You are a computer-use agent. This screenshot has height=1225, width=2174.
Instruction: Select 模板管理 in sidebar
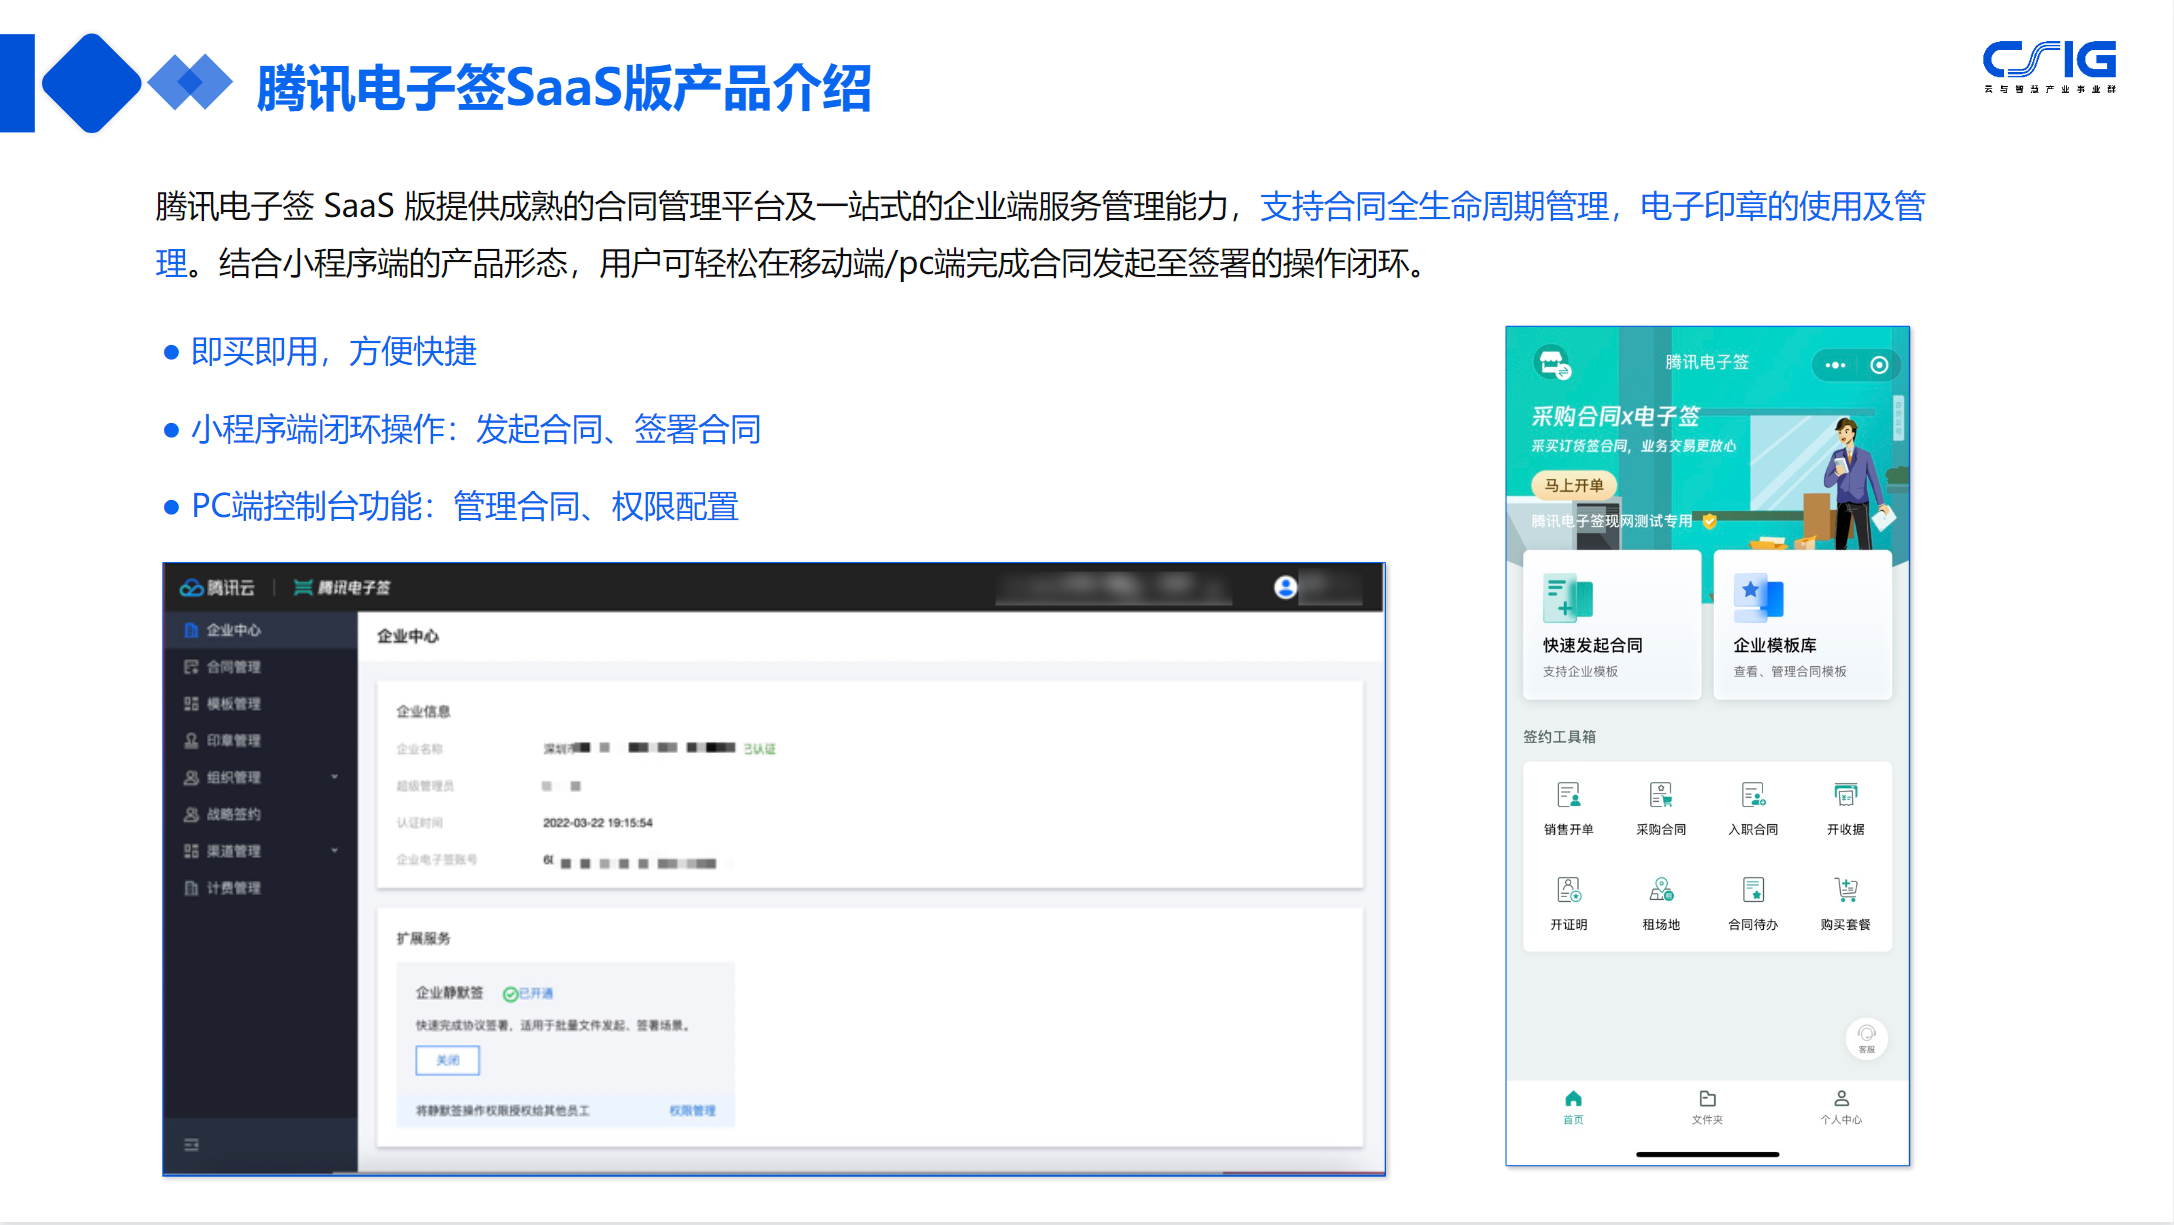[260, 704]
